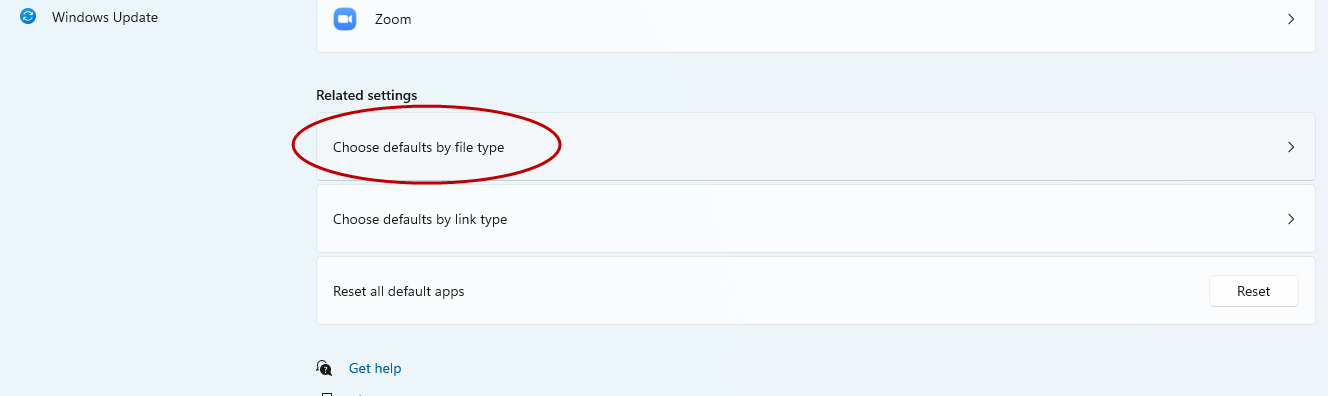Open Choose defaults by file type
The height and width of the screenshot is (396, 1328).
(816, 147)
